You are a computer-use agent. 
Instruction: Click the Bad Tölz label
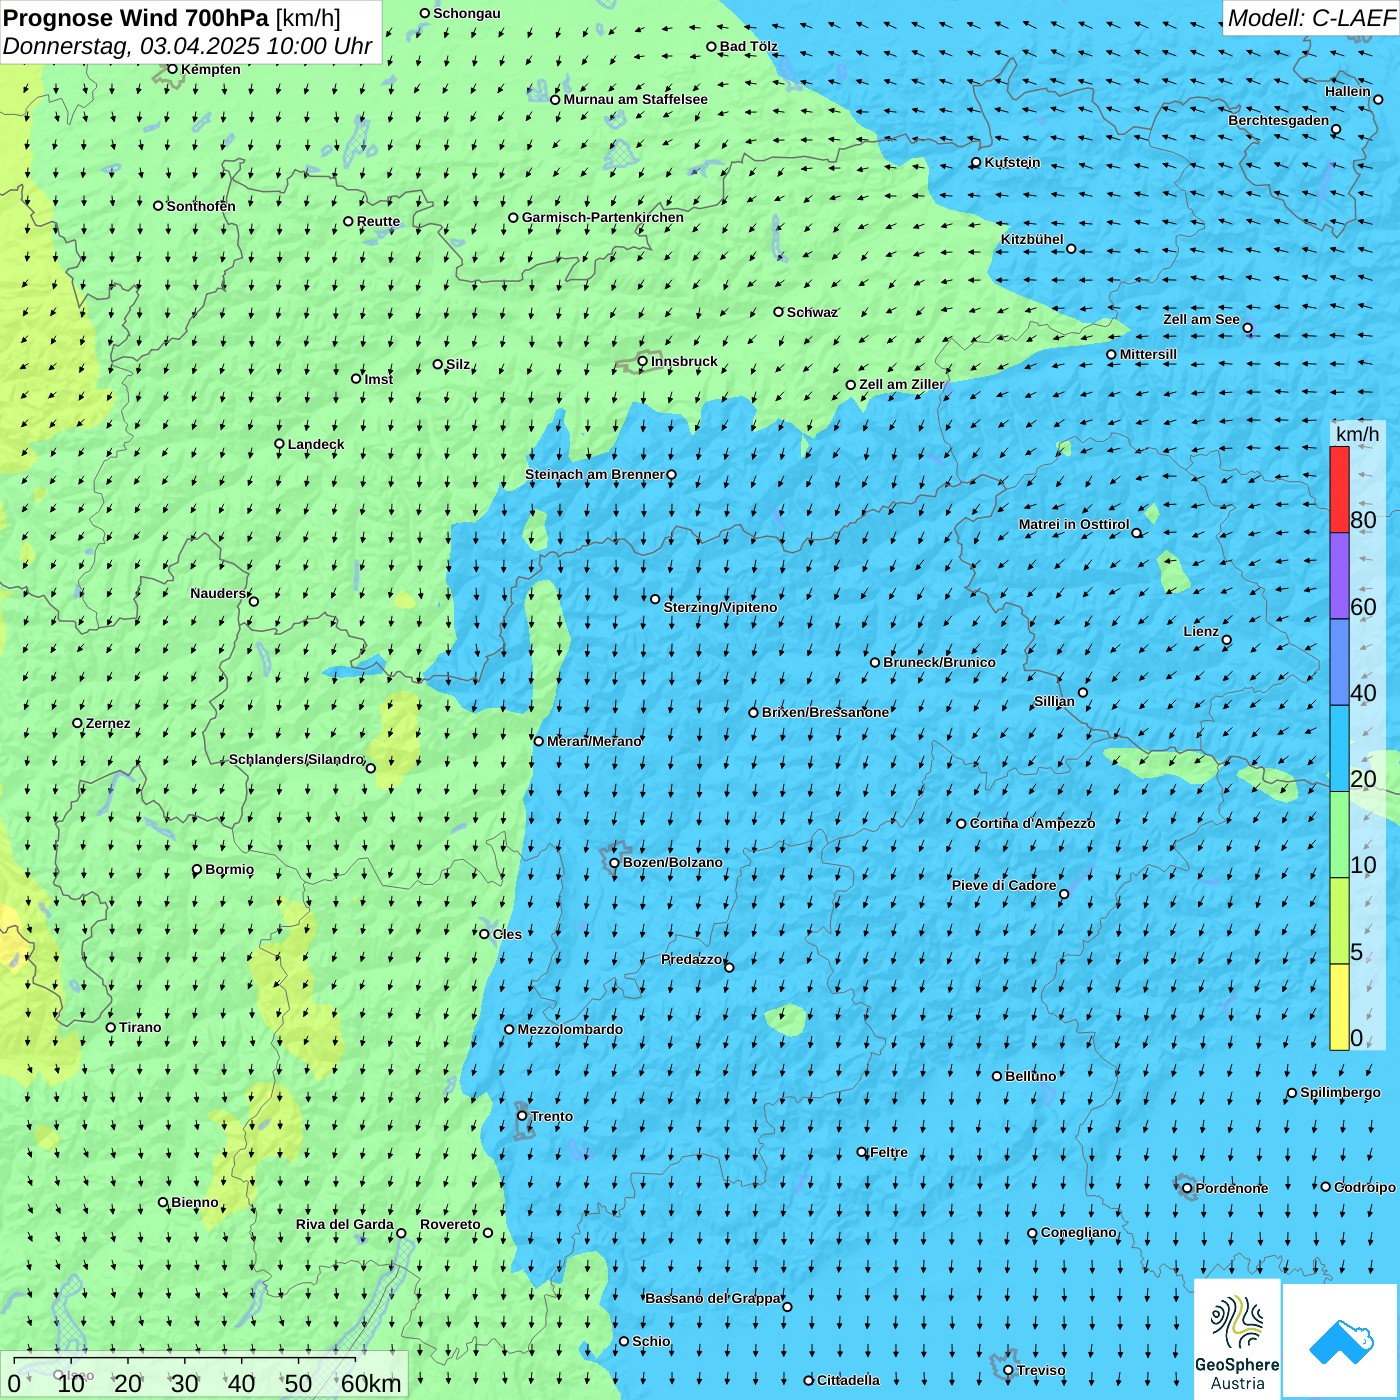coord(749,46)
